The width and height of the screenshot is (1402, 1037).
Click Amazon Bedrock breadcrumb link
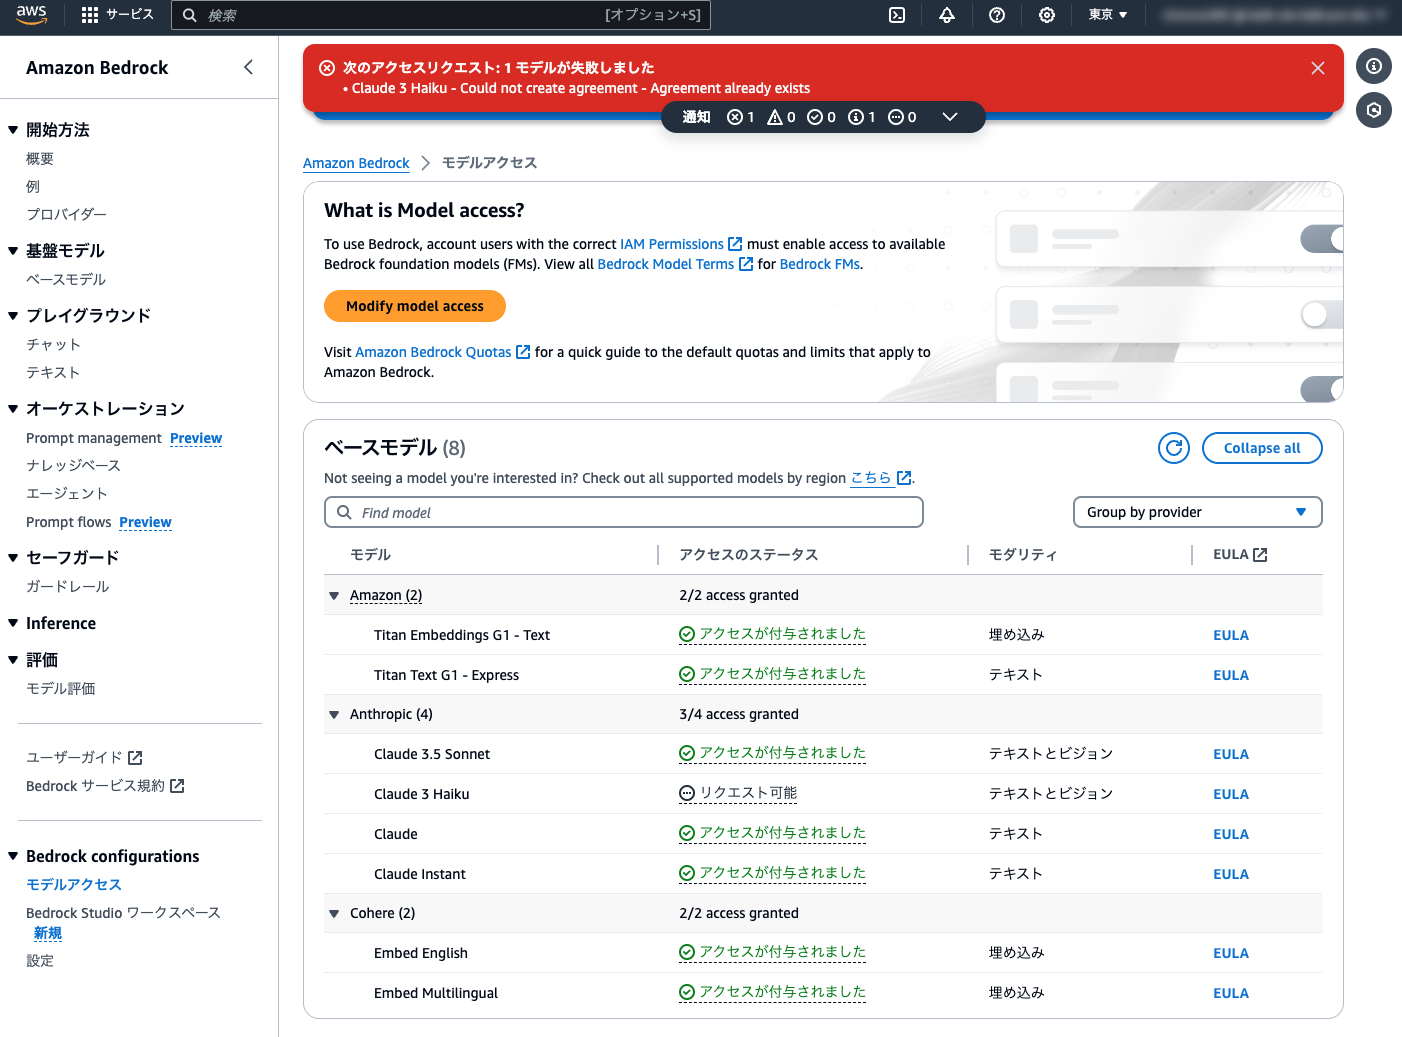tap(356, 163)
